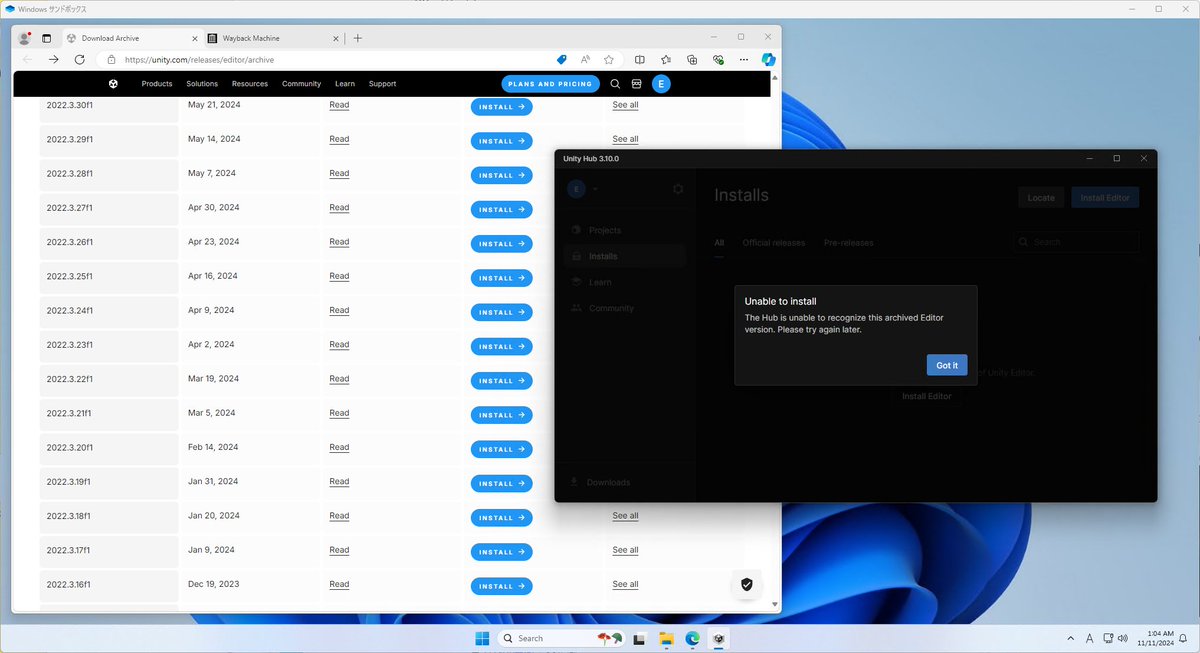Click See all for 2022.3.17f1
This screenshot has height=653, width=1200.
tap(625, 550)
